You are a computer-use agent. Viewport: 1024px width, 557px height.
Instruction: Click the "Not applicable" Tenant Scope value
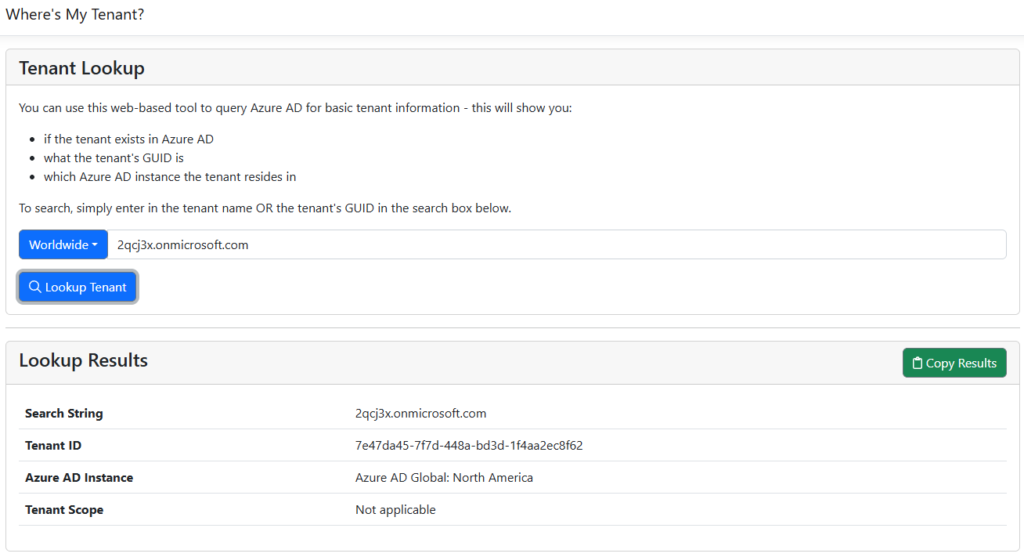tap(395, 509)
